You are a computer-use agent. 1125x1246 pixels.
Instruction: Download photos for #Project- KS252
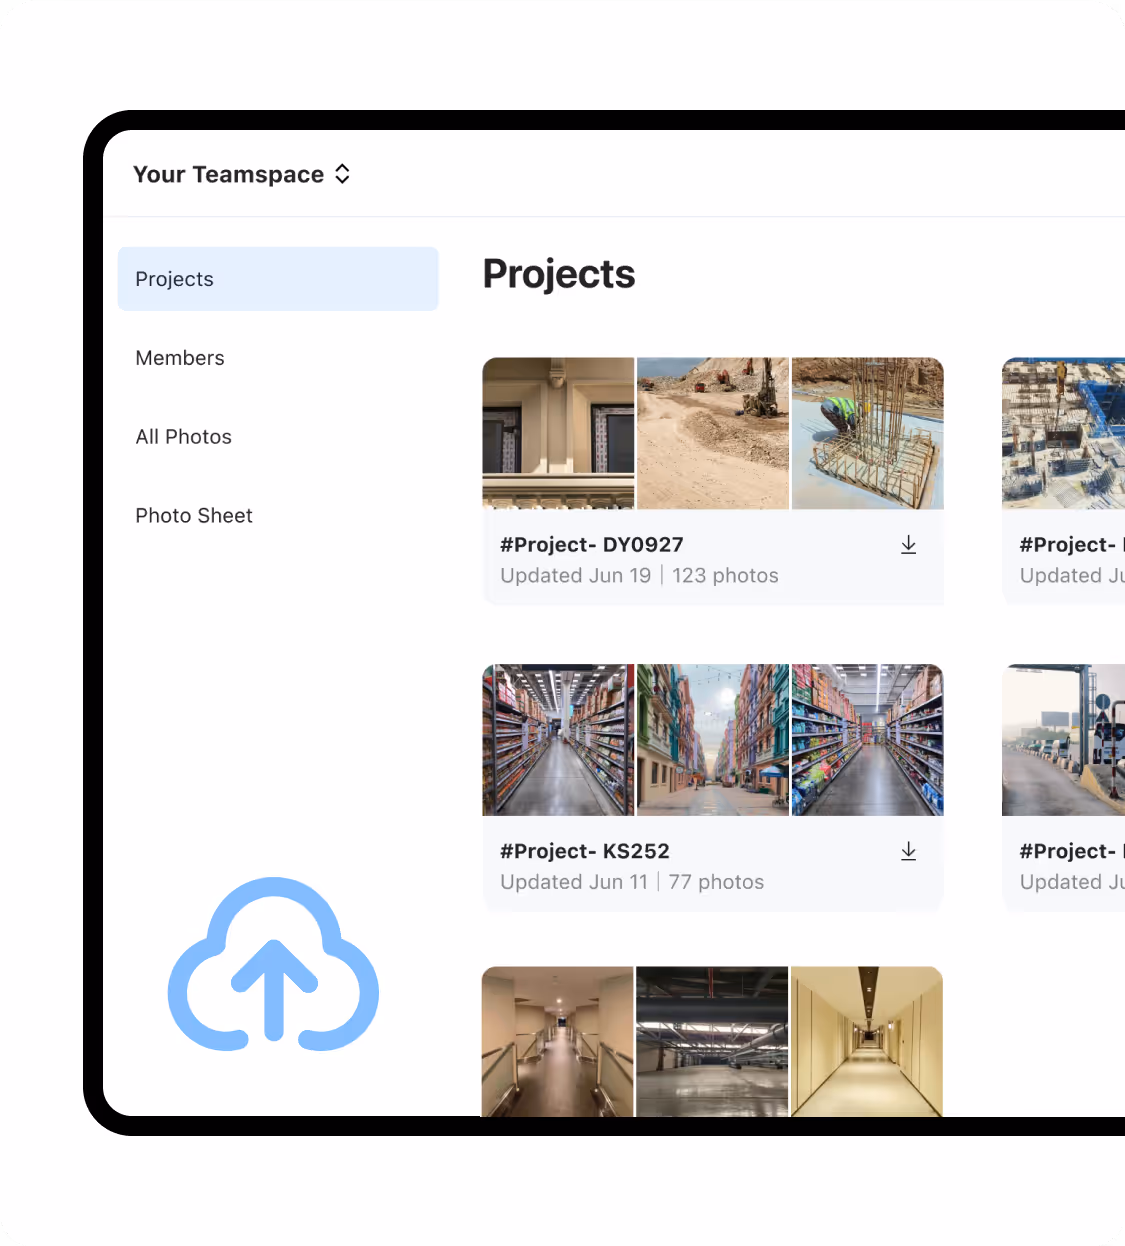(909, 851)
